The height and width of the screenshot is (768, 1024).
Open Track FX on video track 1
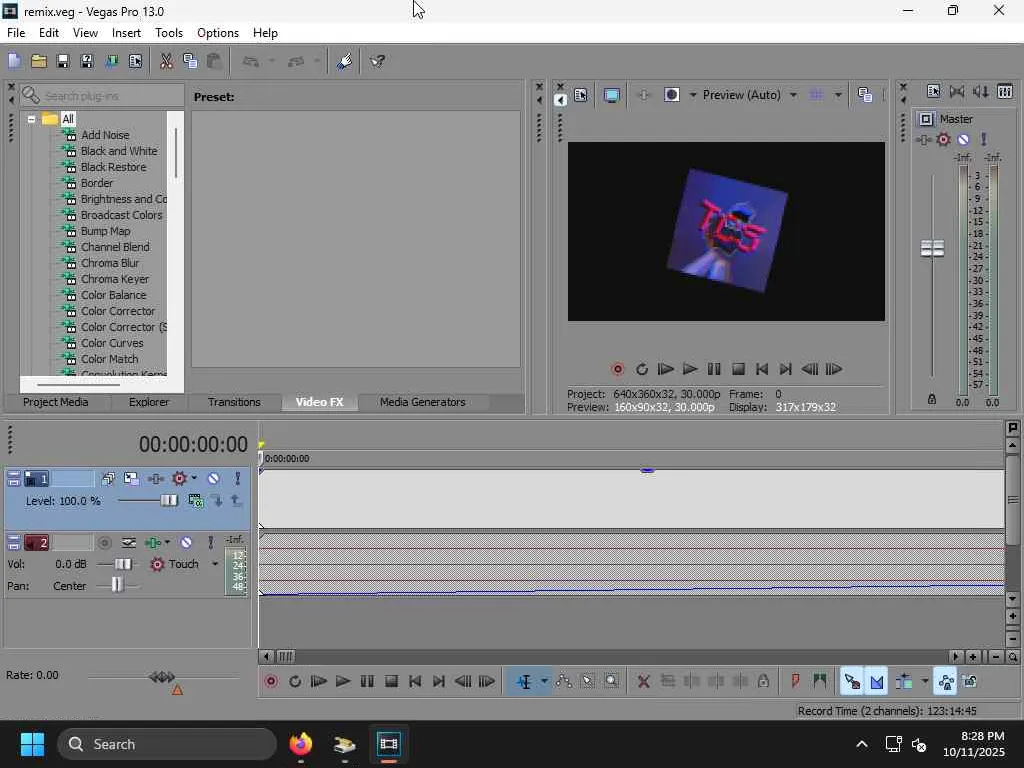tap(155, 479)
